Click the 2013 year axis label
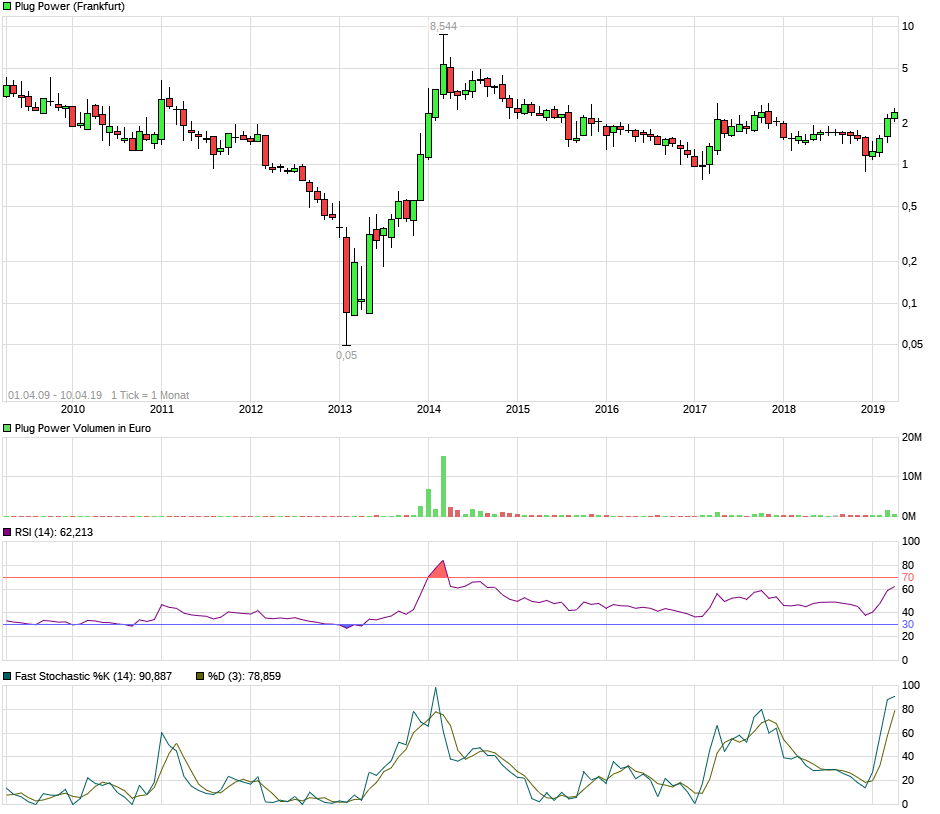940x814 pixels. click(339, 409)
